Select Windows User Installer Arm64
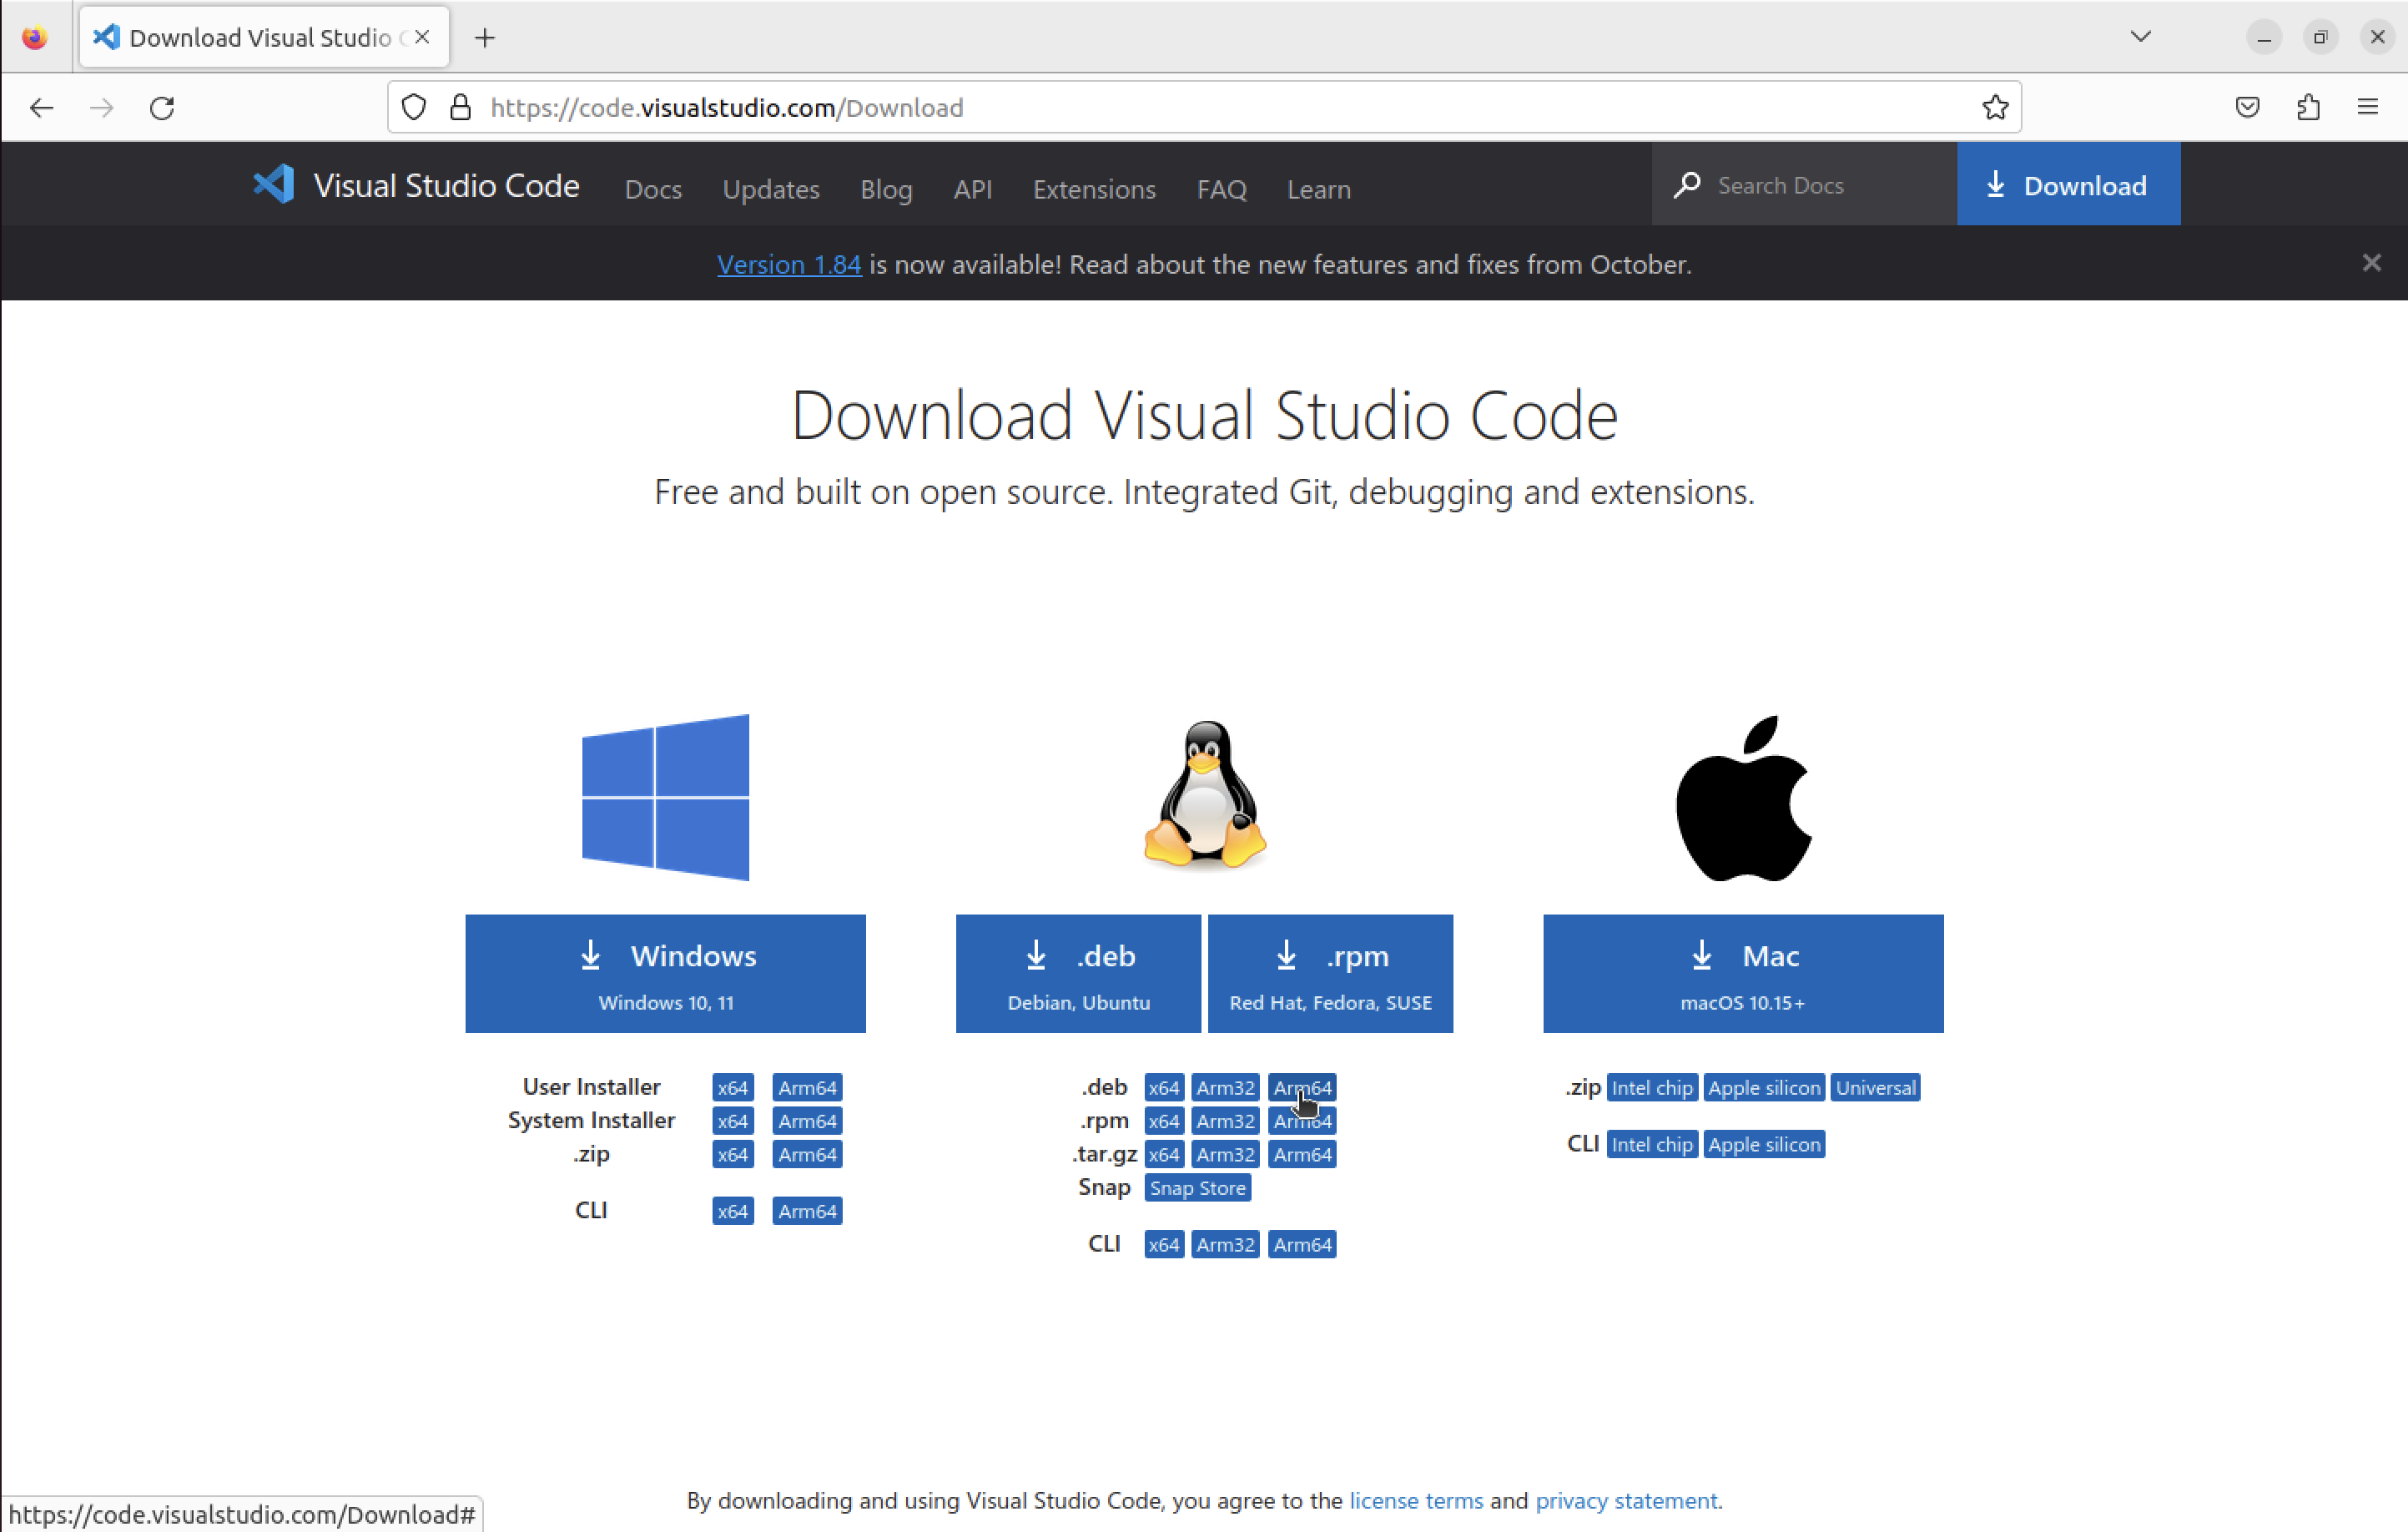Viewport: 2408px width, 1532px height. [x=807, y=1087]
